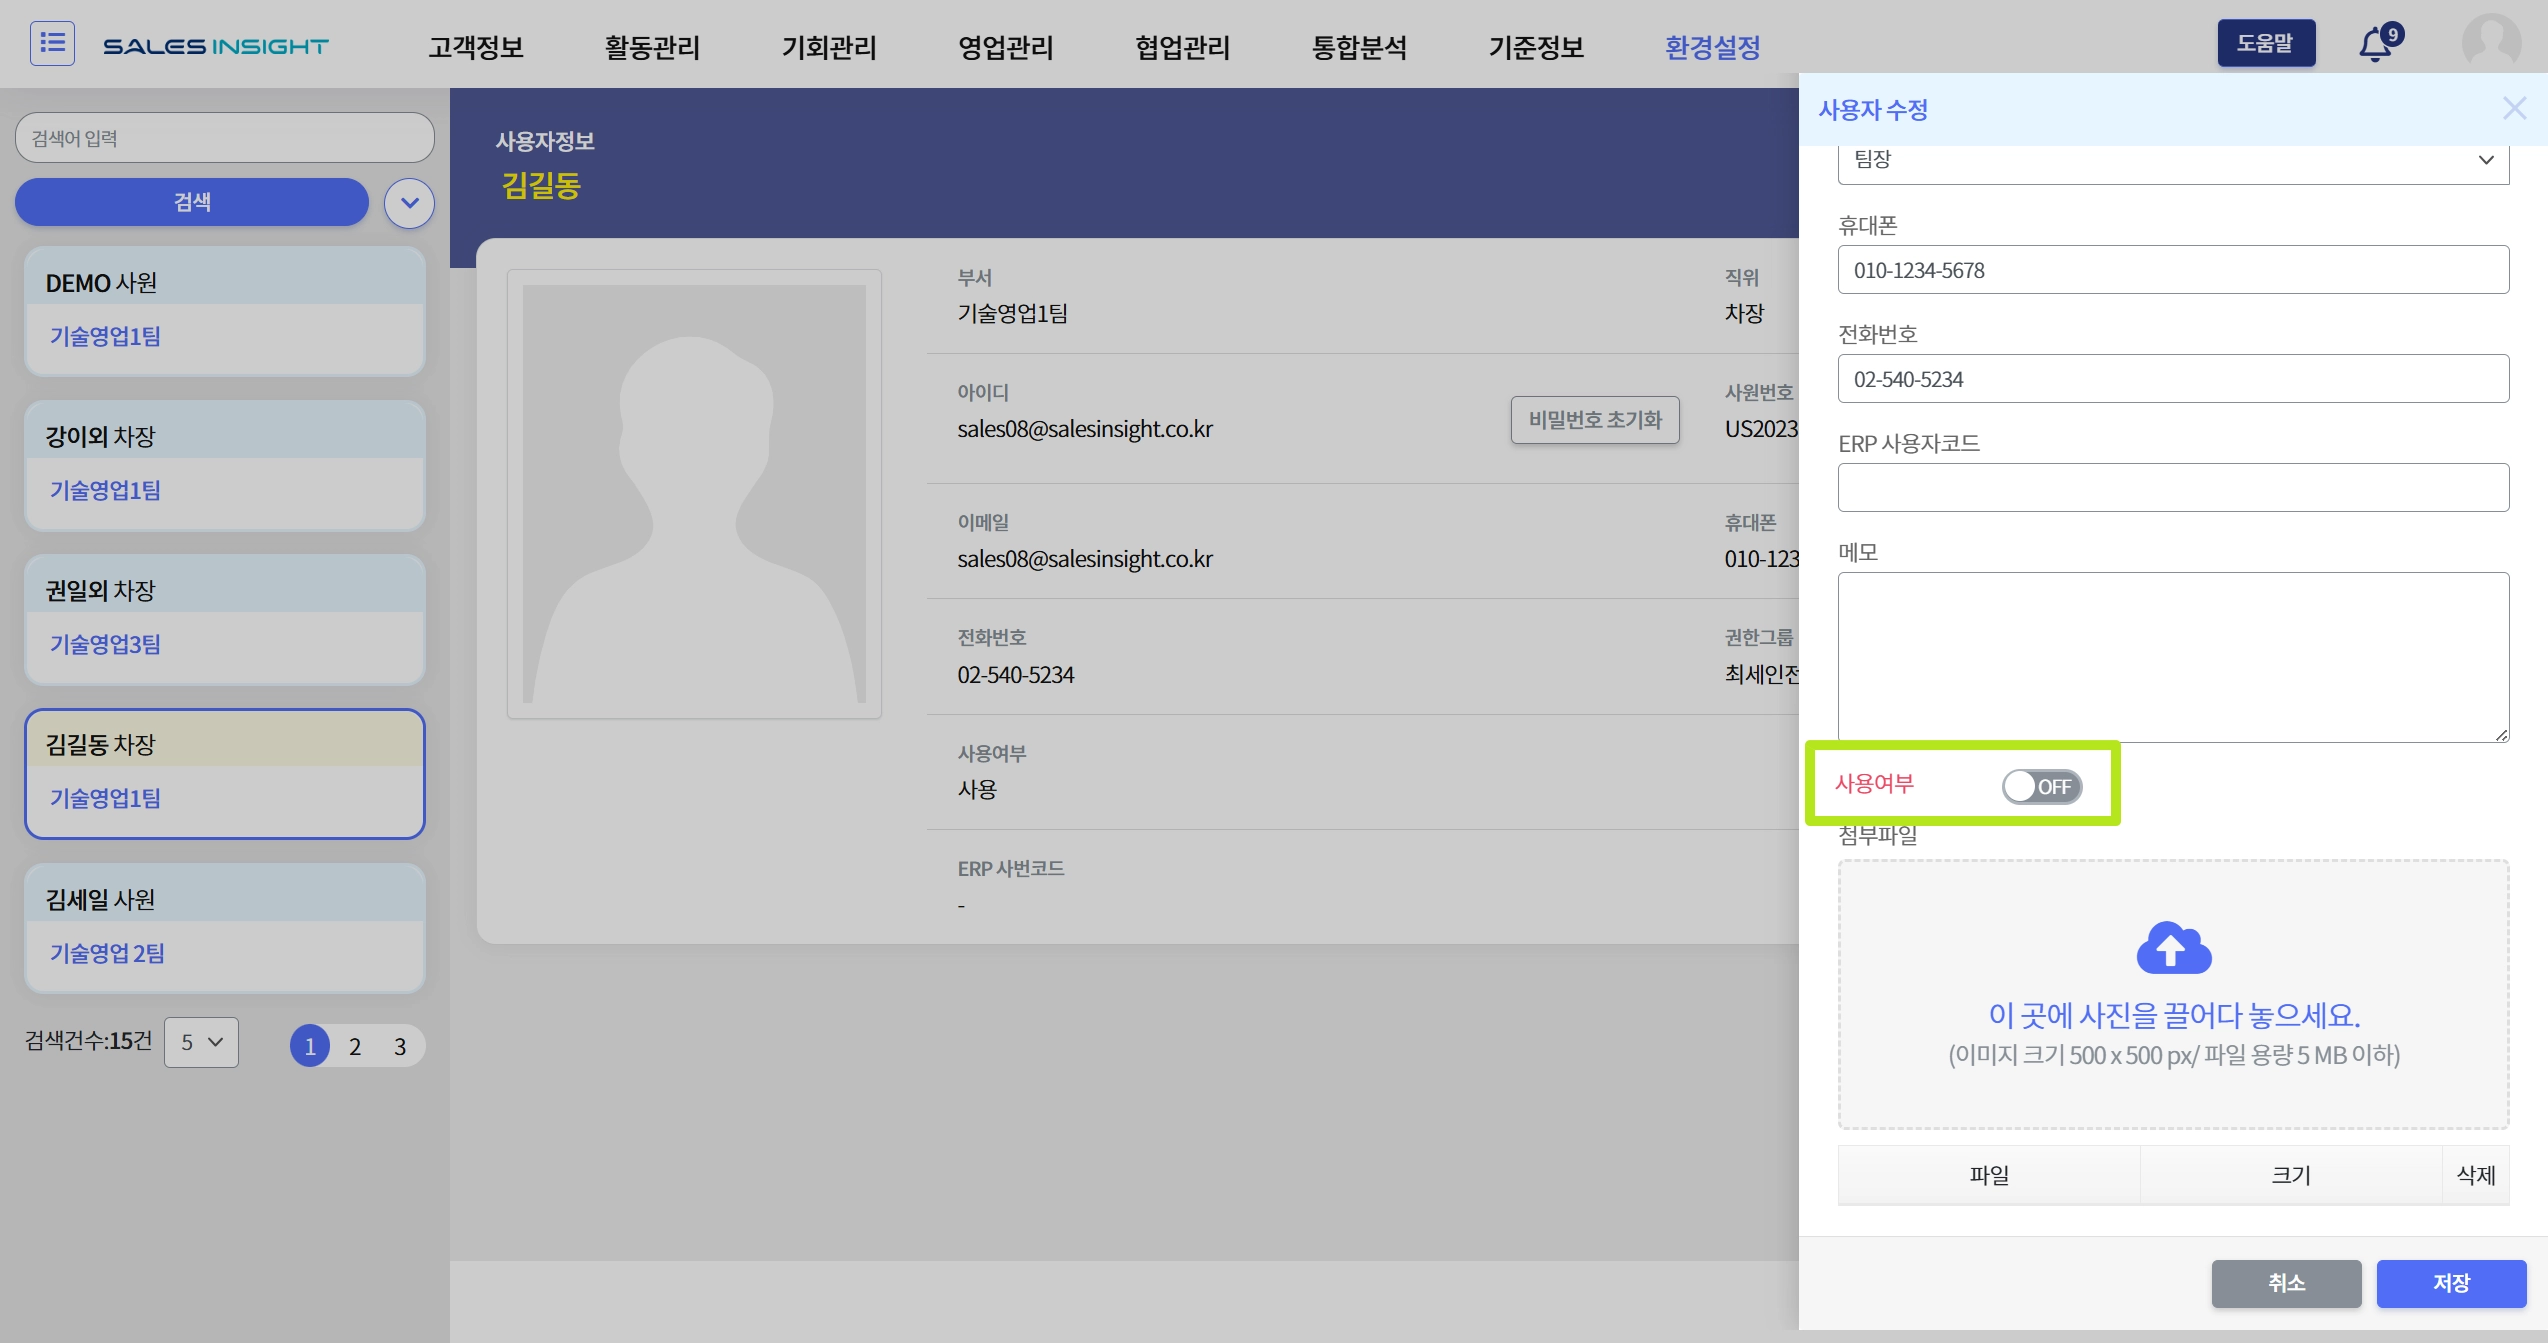Close the 사용자 수정 panel
Screen dimensions: 2548x1343
(2514, 108)
